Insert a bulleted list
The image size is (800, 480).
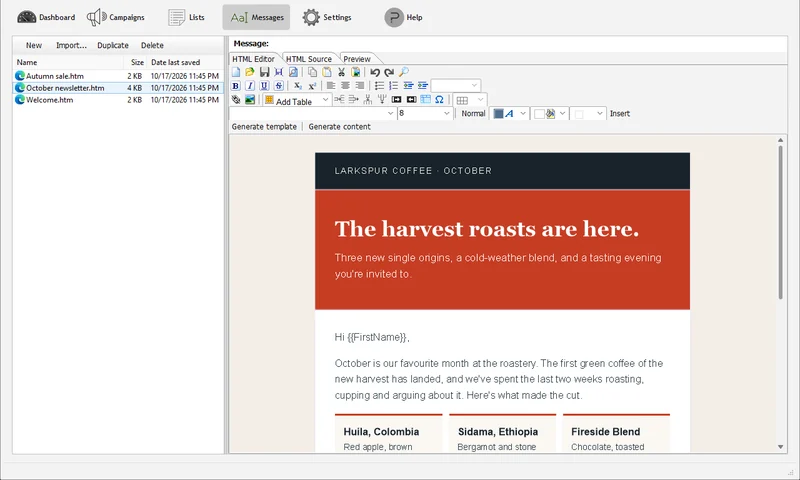click(x=379, y=85)
